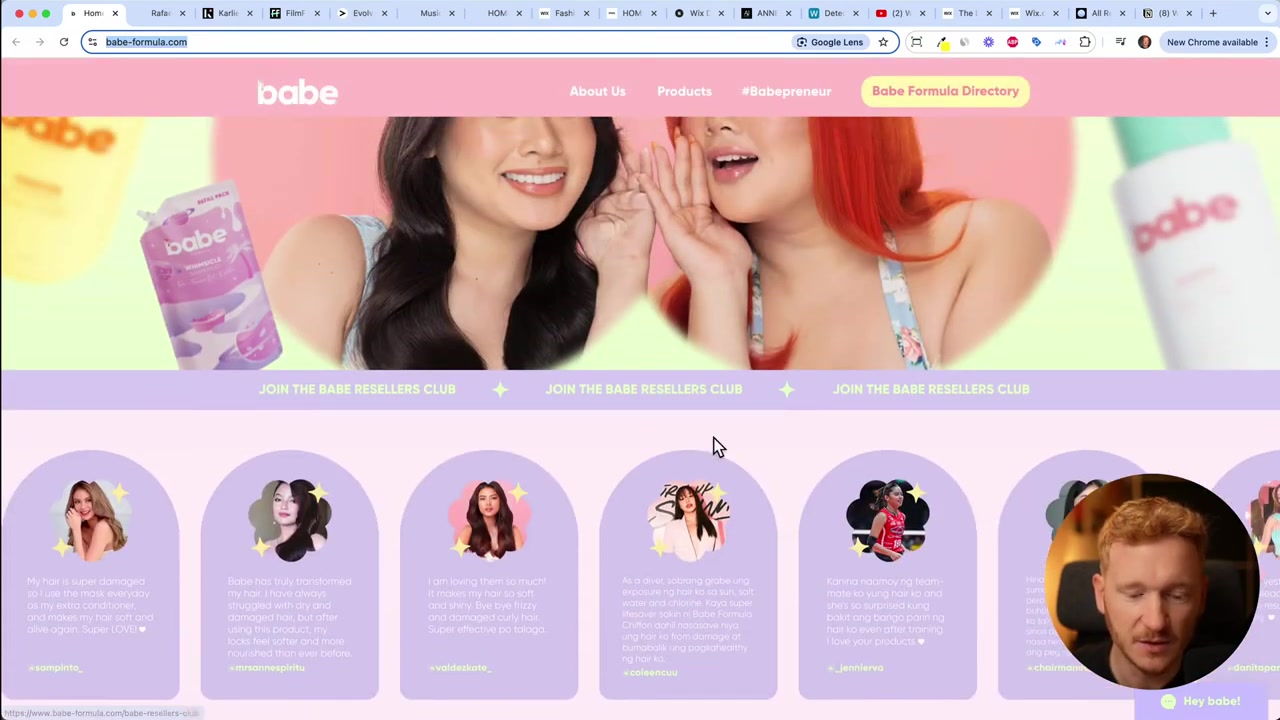Open the About Us page
The width and height of the screenshot is (1280, 720).
coord(598,91)
